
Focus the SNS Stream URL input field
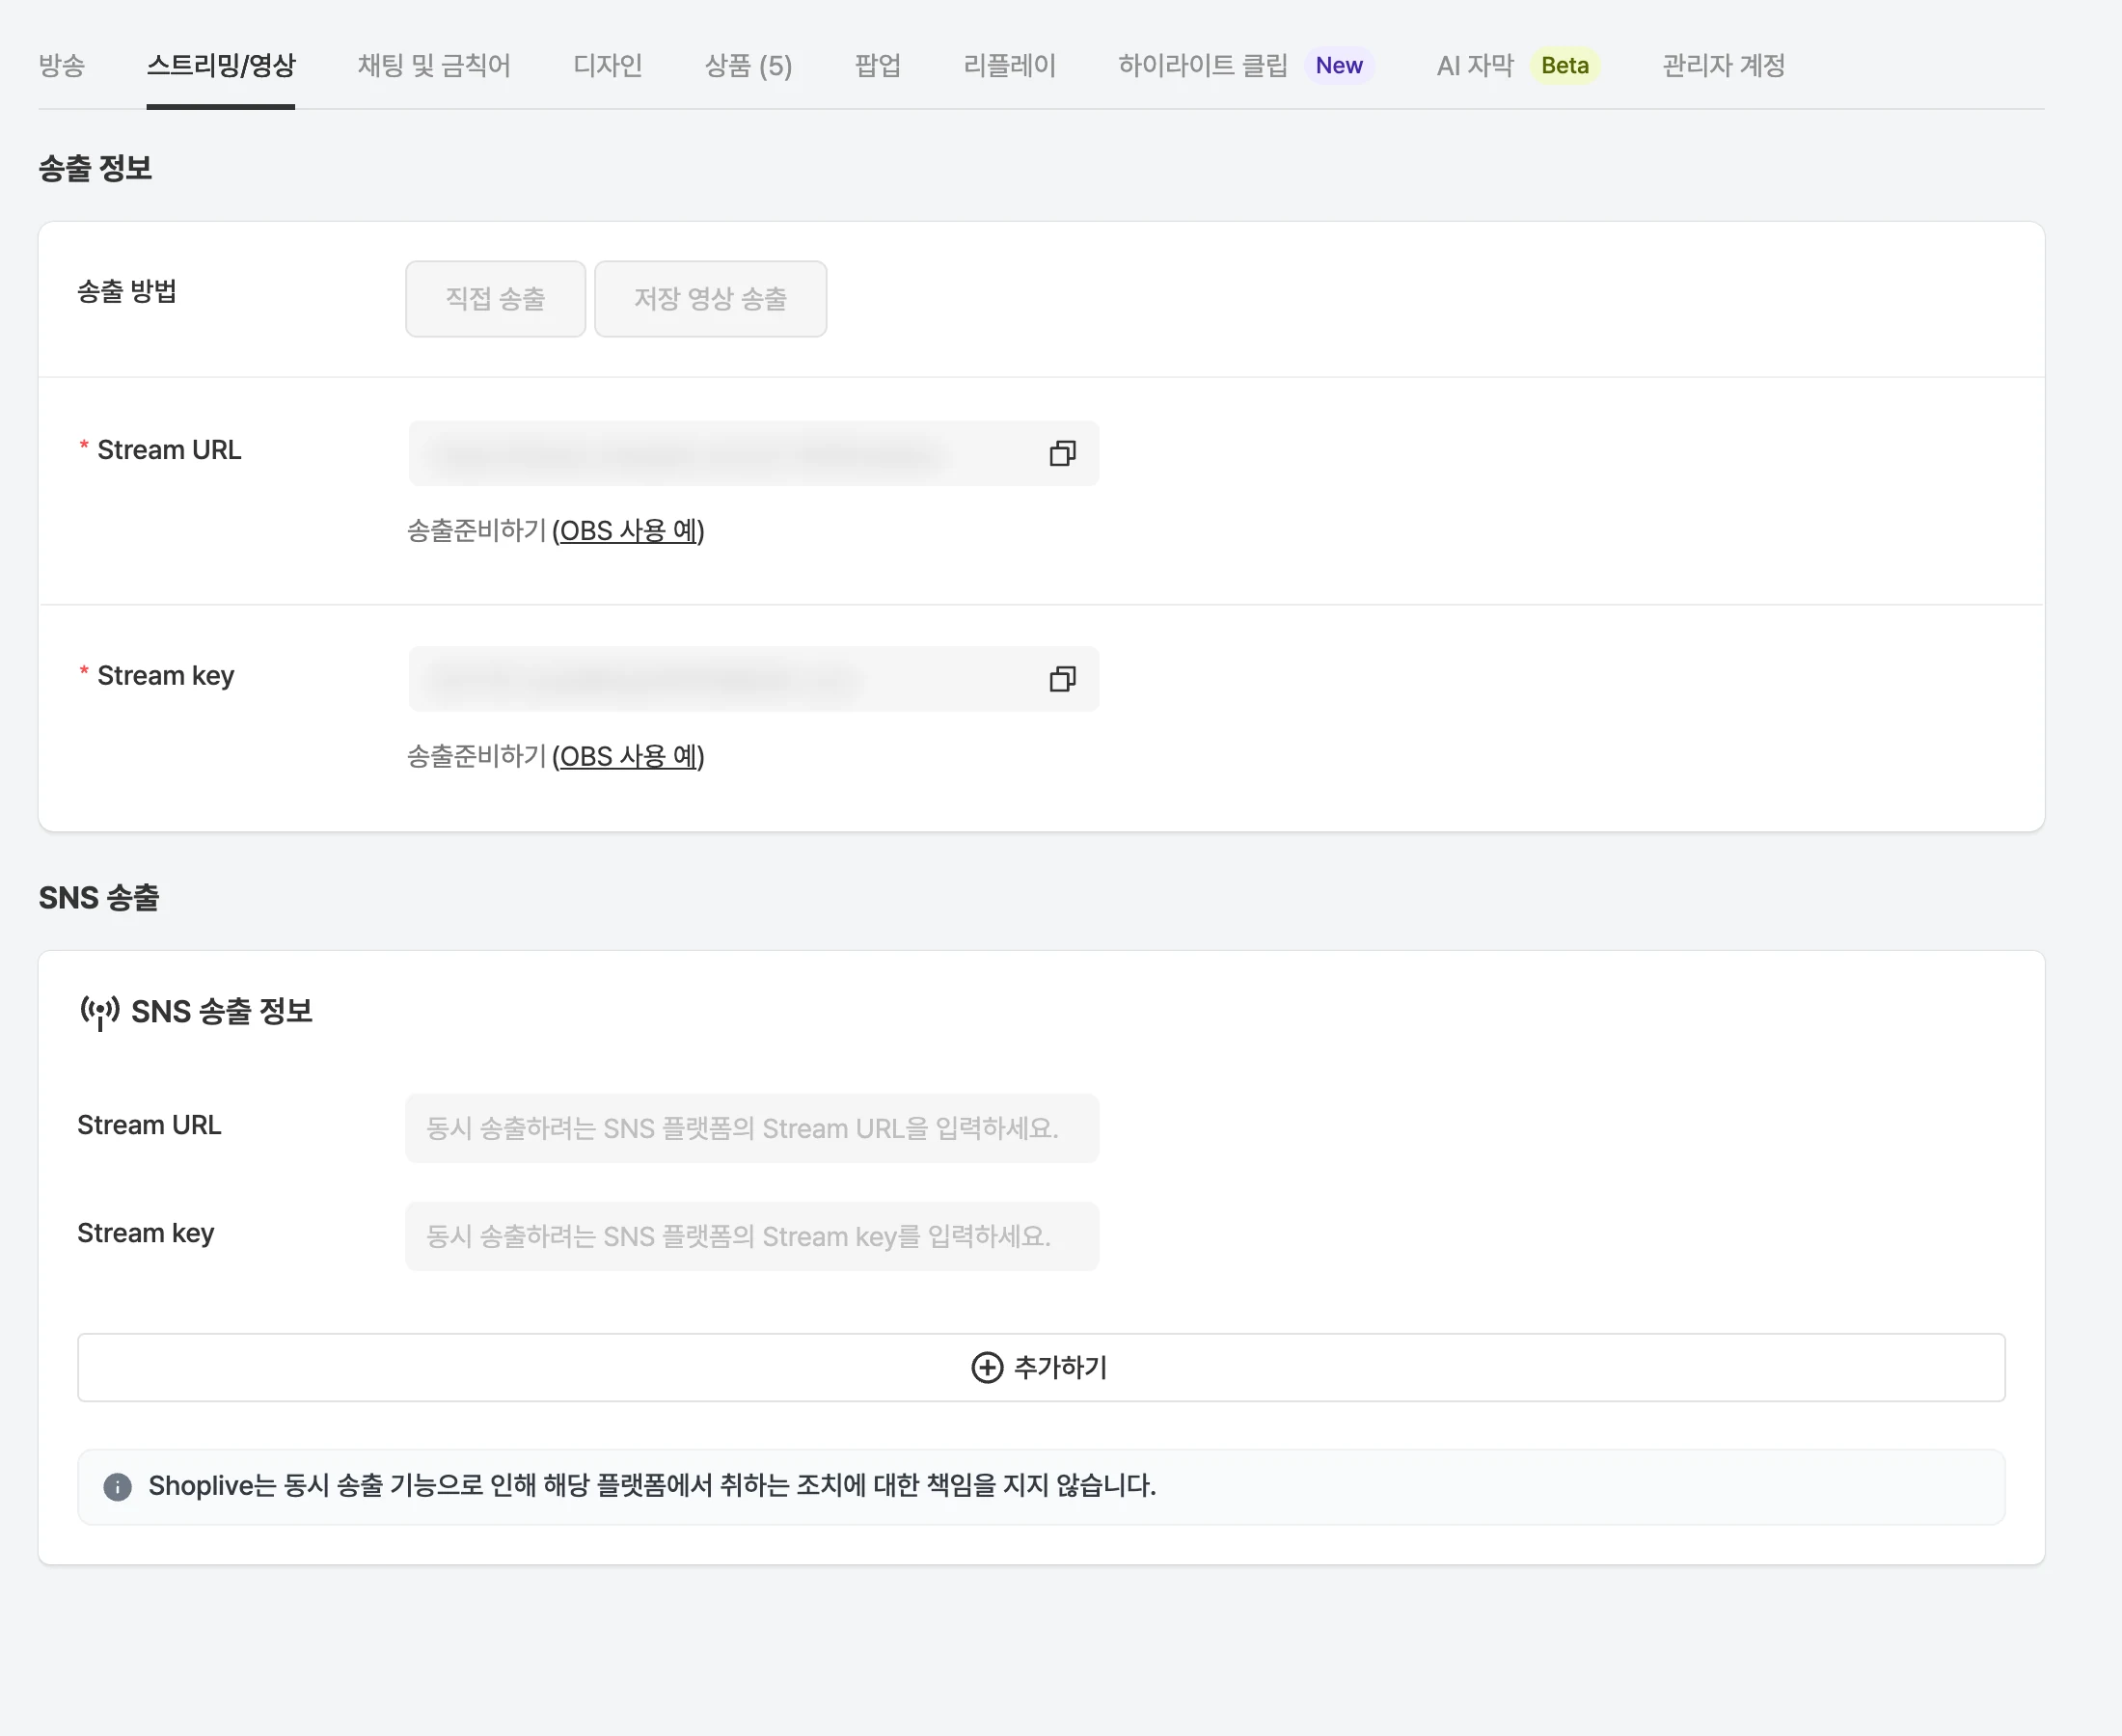coord(752,1129)
